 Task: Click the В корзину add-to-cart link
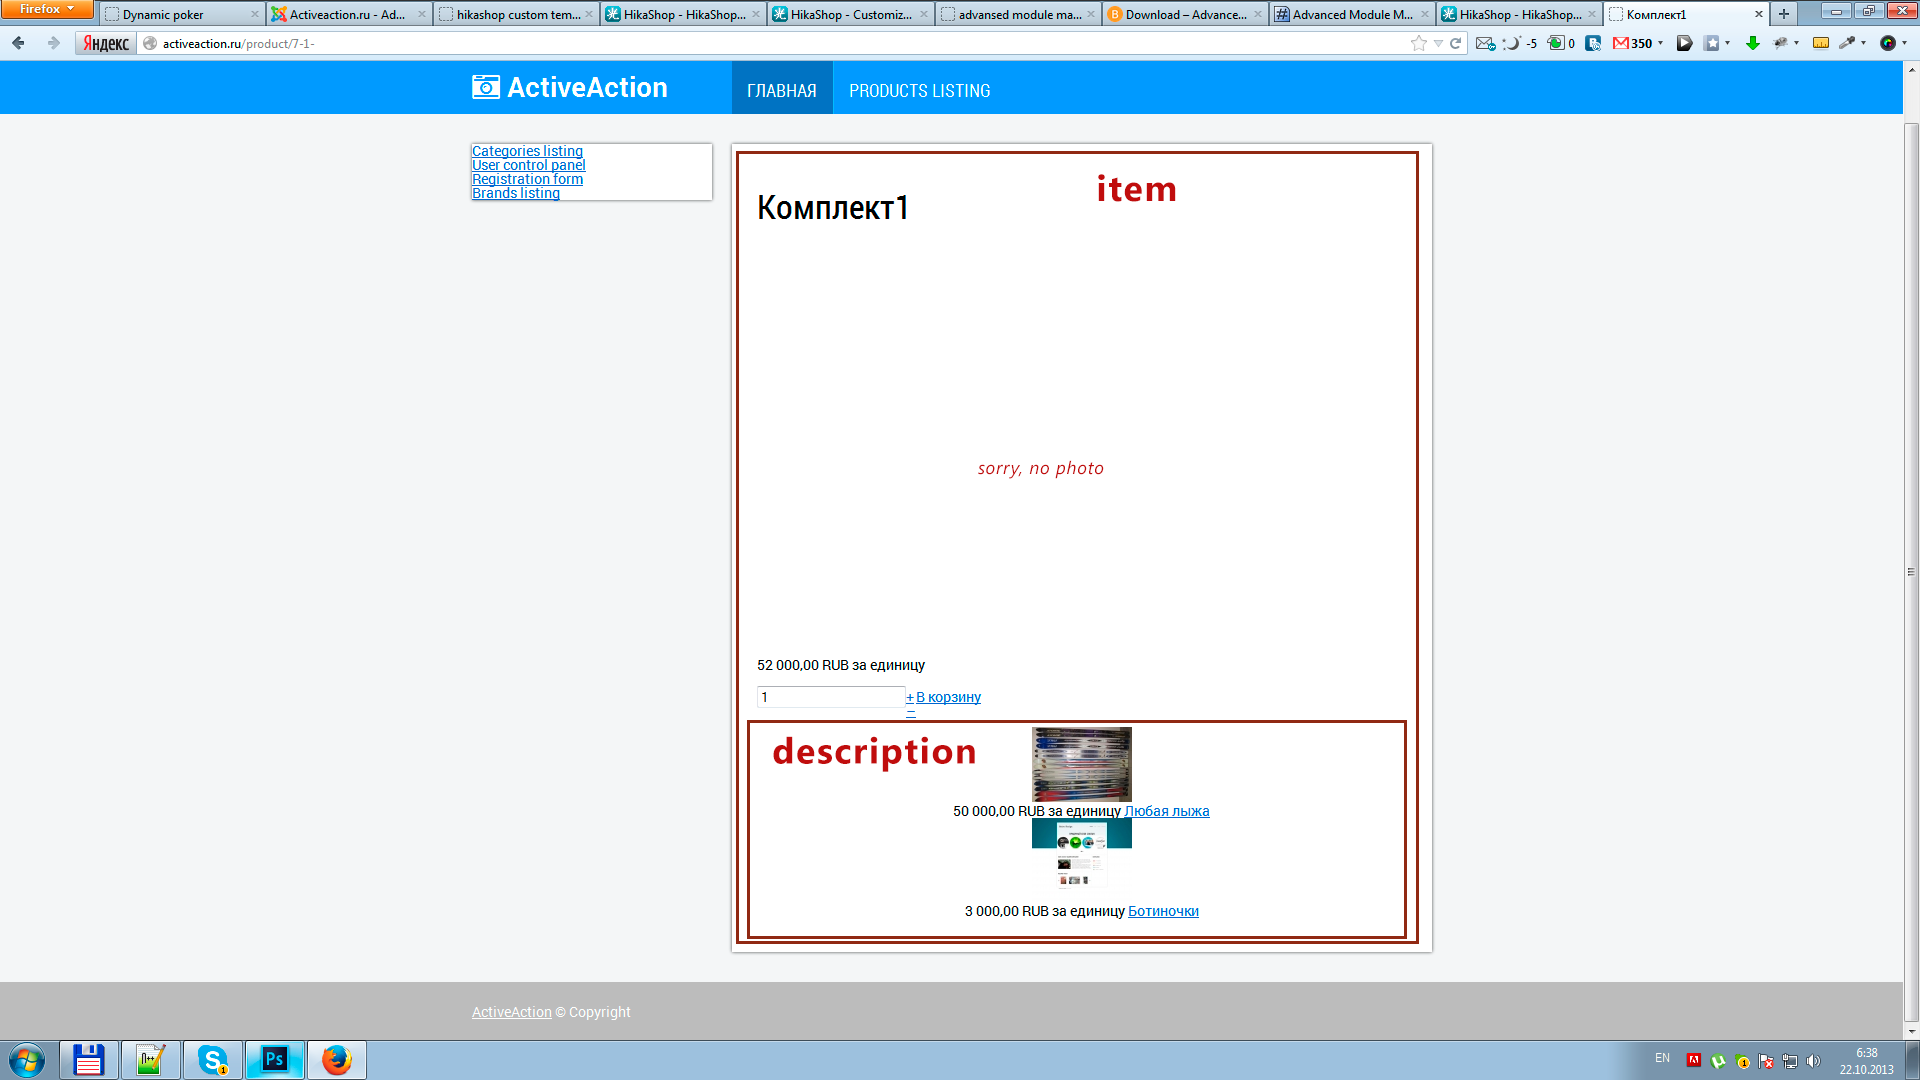(x=948, y=697)
